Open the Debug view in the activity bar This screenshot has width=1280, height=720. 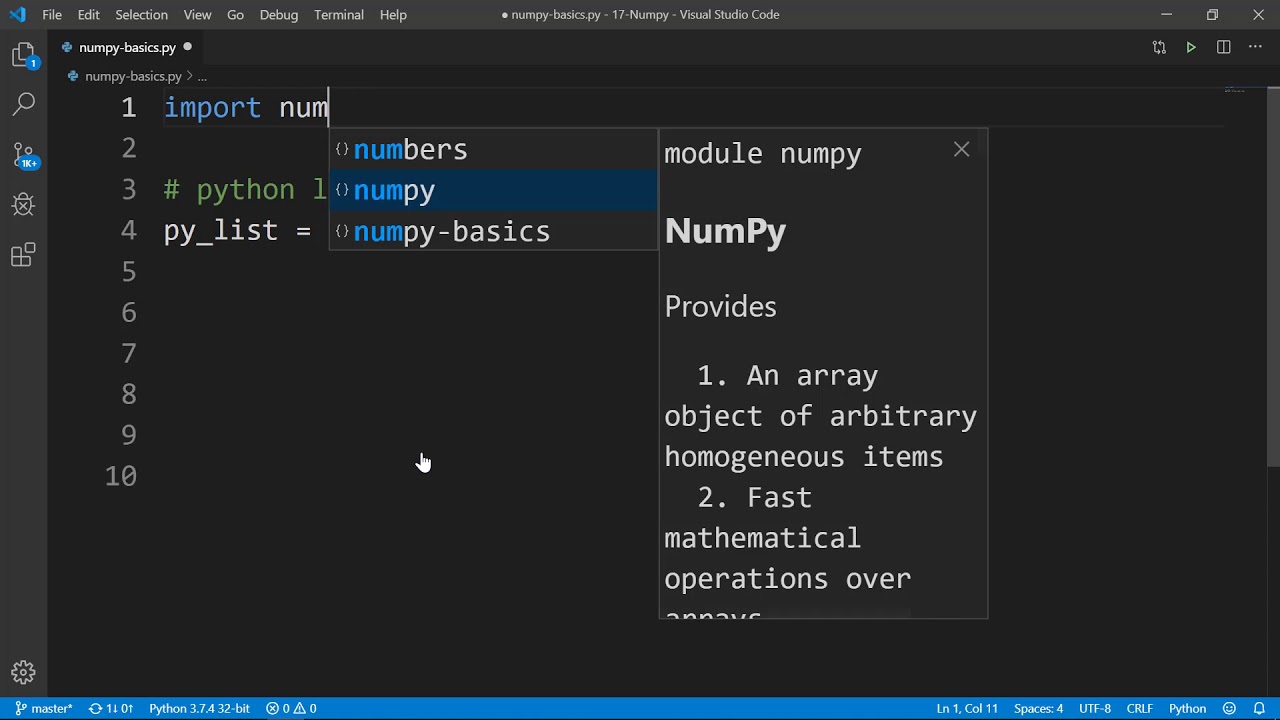tap(24, 205)
